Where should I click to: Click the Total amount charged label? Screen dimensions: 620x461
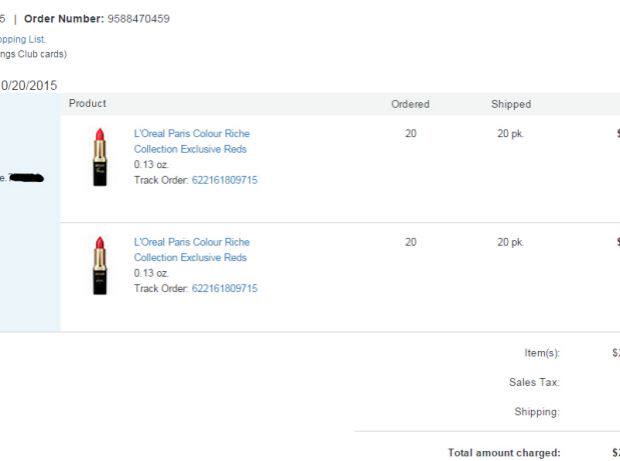pyautogui.click(x=504, y=452)
